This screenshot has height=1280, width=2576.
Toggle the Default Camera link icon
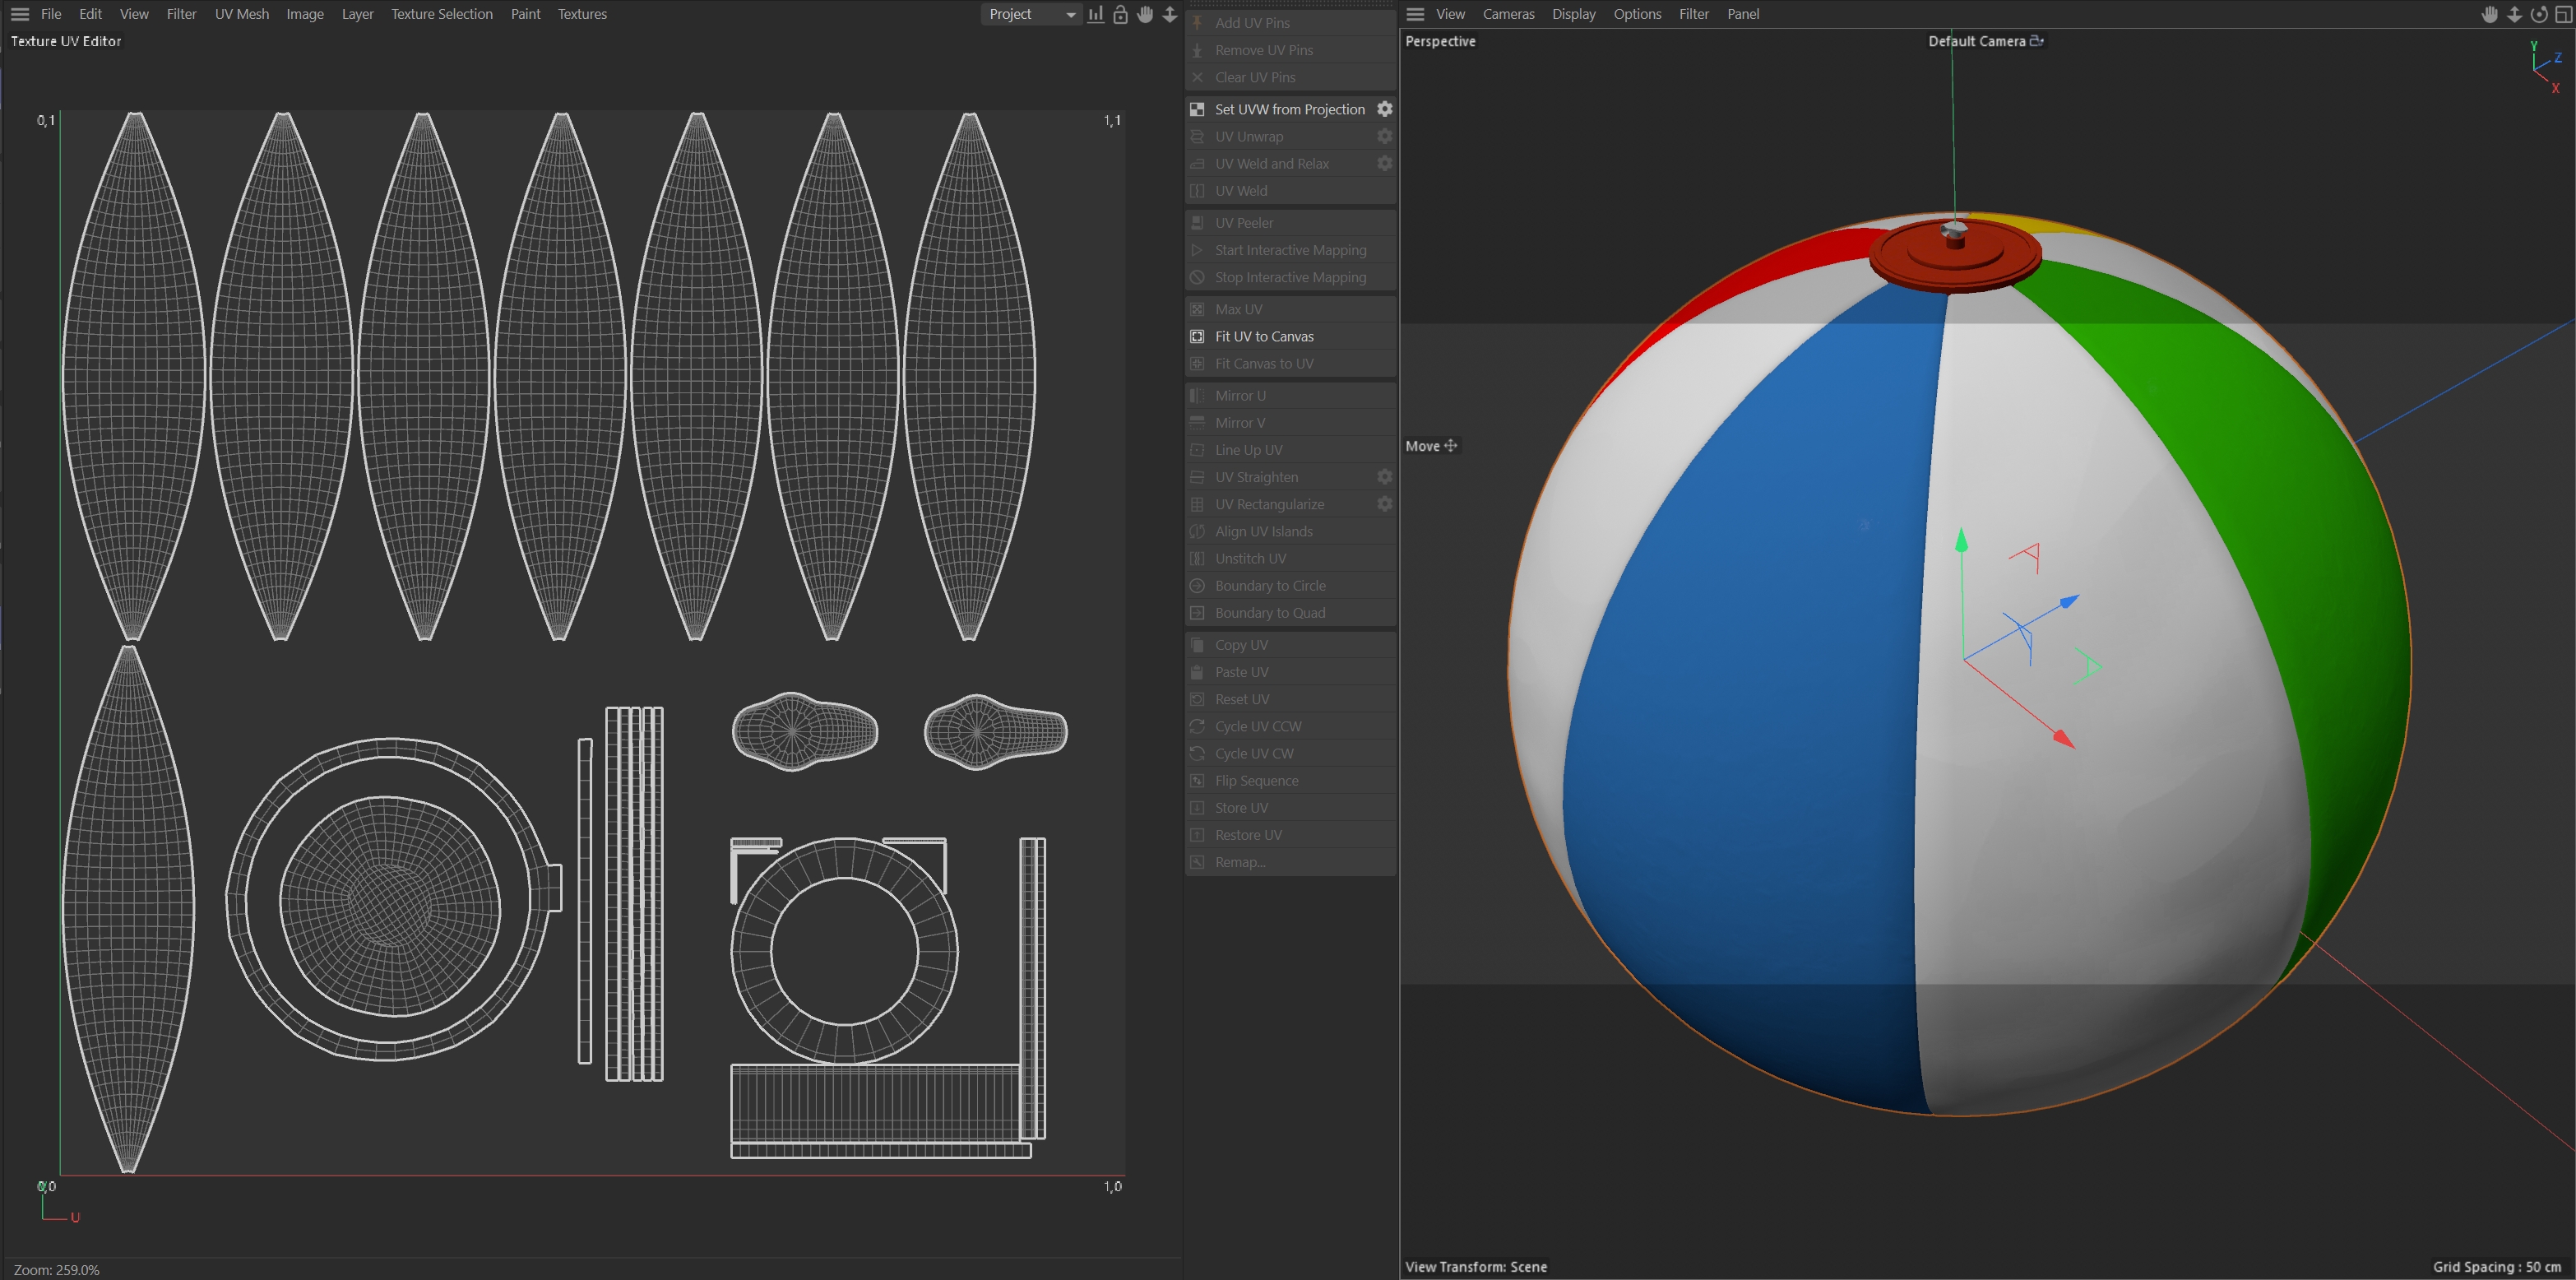click(2037, 41)
